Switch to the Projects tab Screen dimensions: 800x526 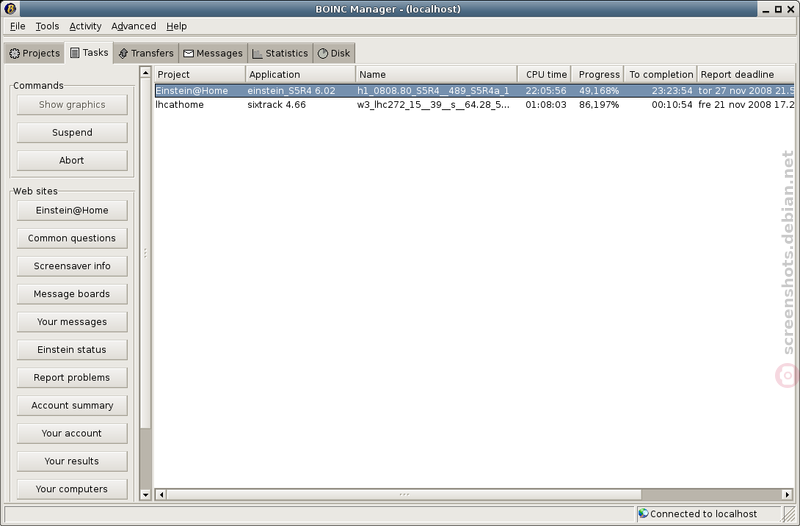point(34,53)
